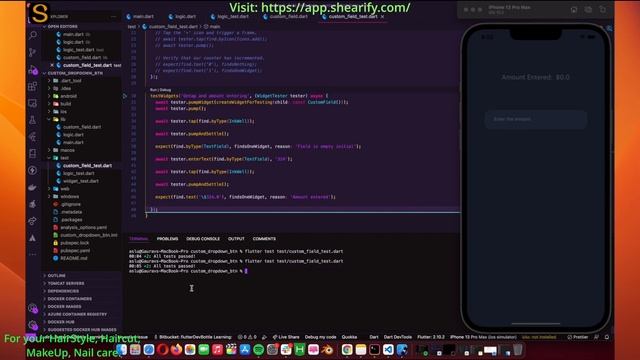Viewport: 640px width, 360px height.
Task: Click Flutter version in status bar
Action: click(x=431, y=337)
